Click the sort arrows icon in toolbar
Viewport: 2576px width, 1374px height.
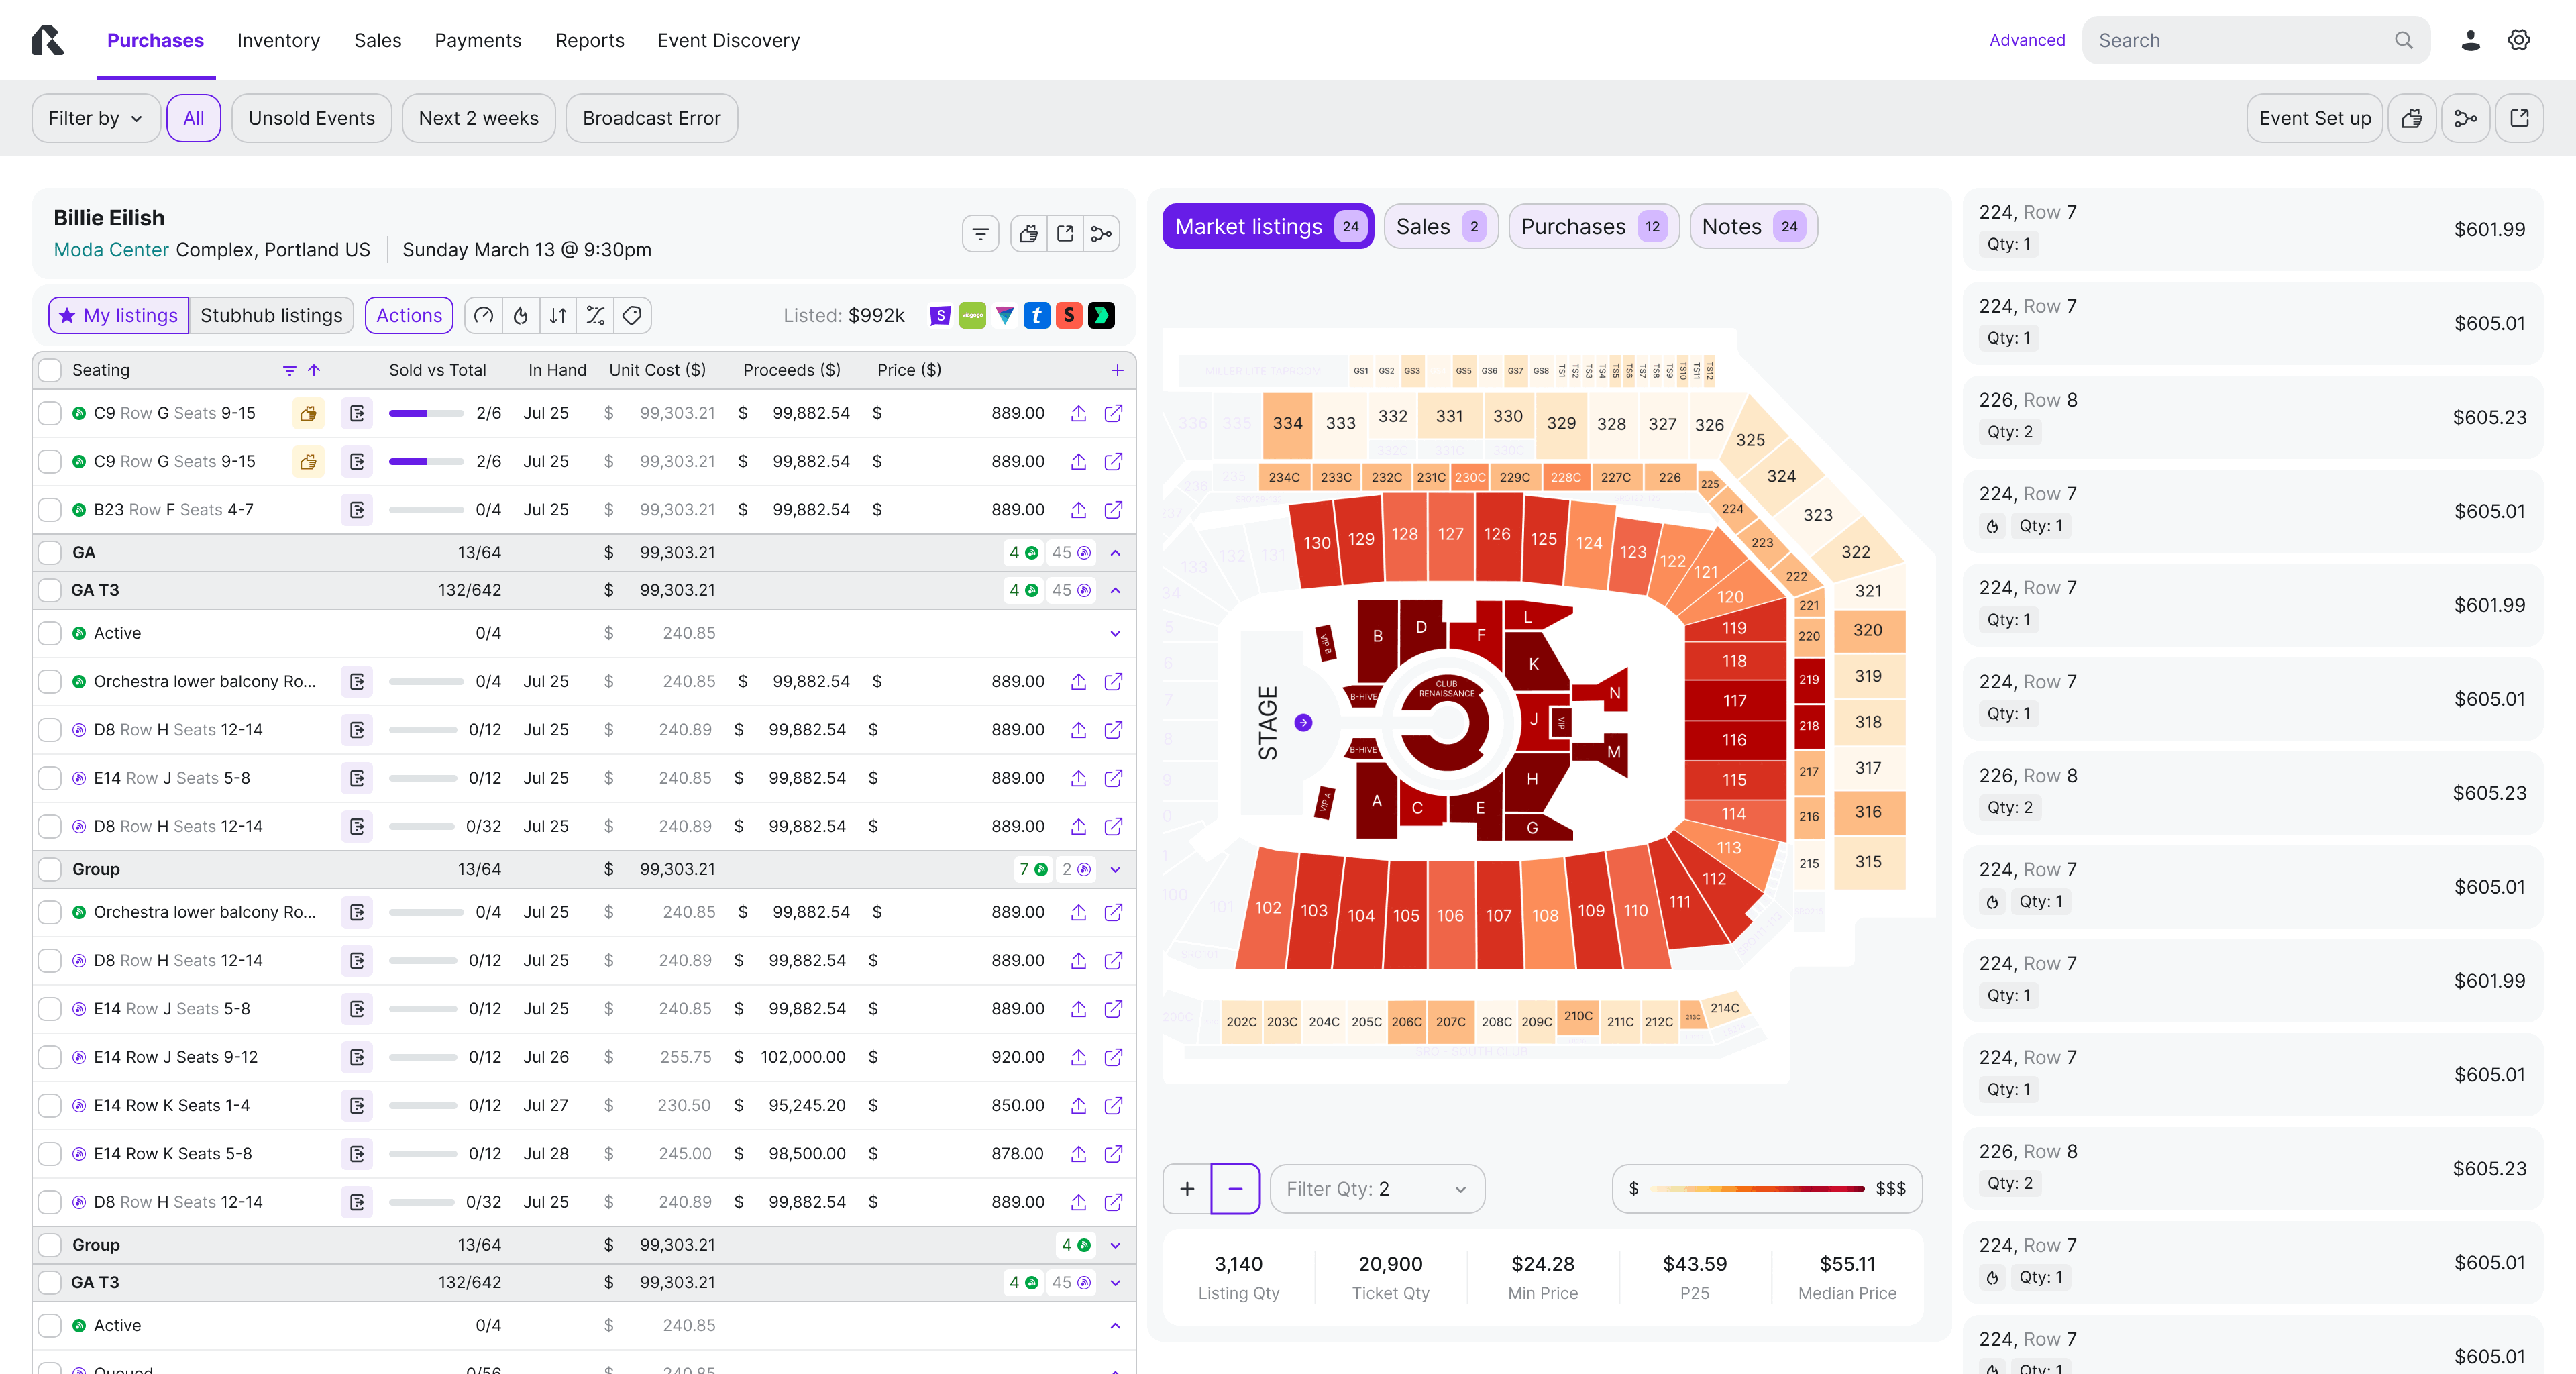pos(558,316)
